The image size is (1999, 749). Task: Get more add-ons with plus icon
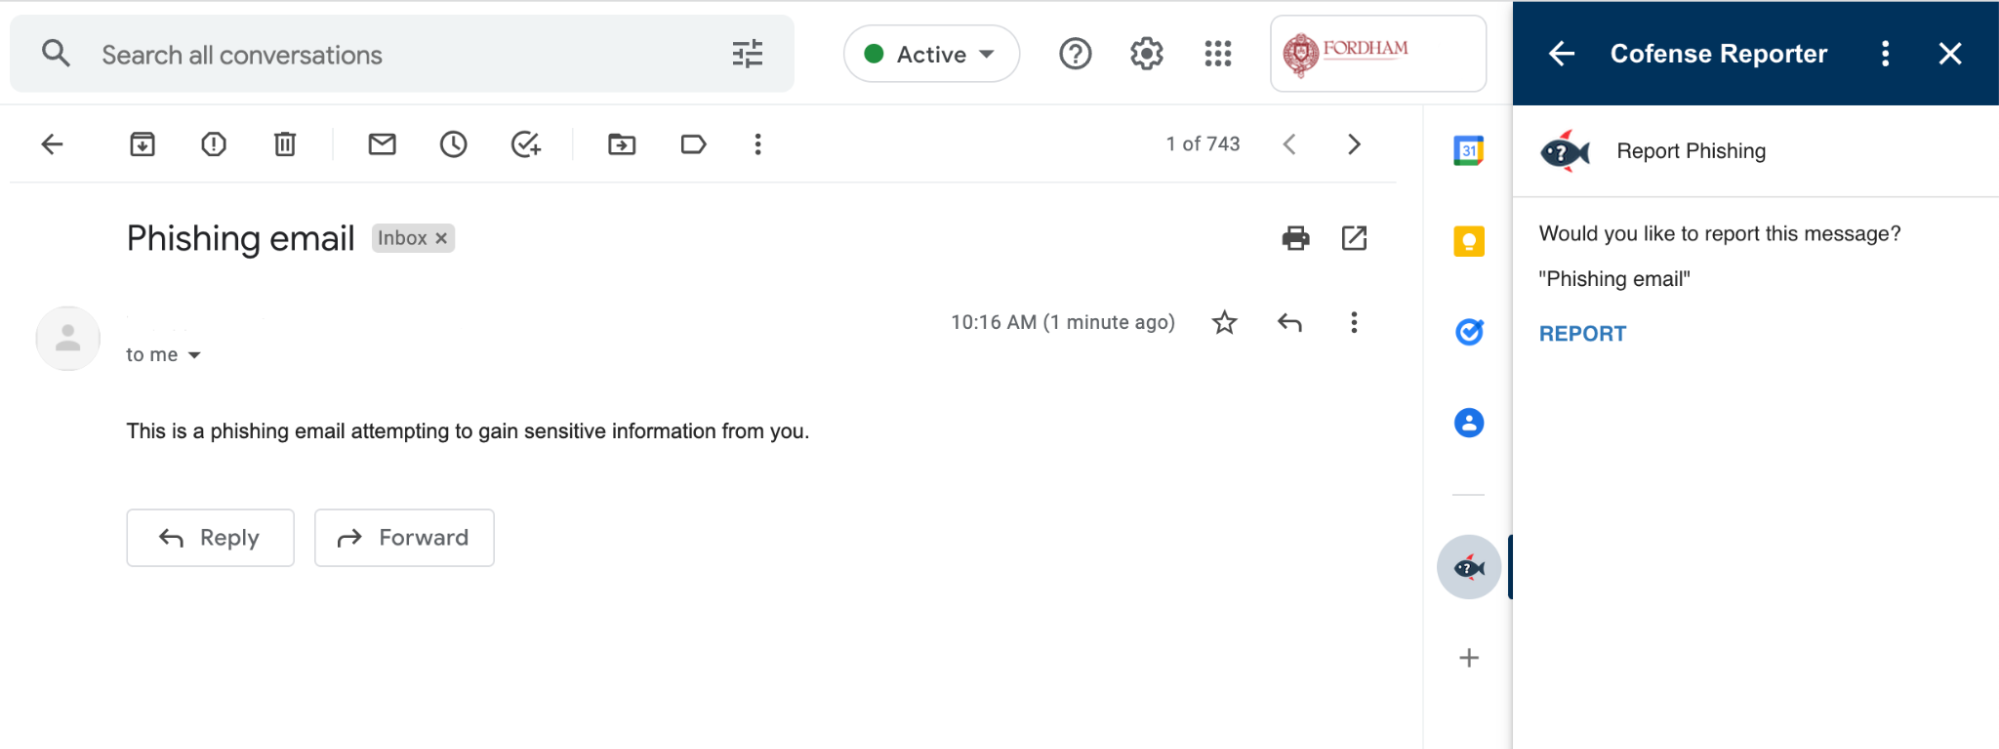click(x=1468, y=658)
